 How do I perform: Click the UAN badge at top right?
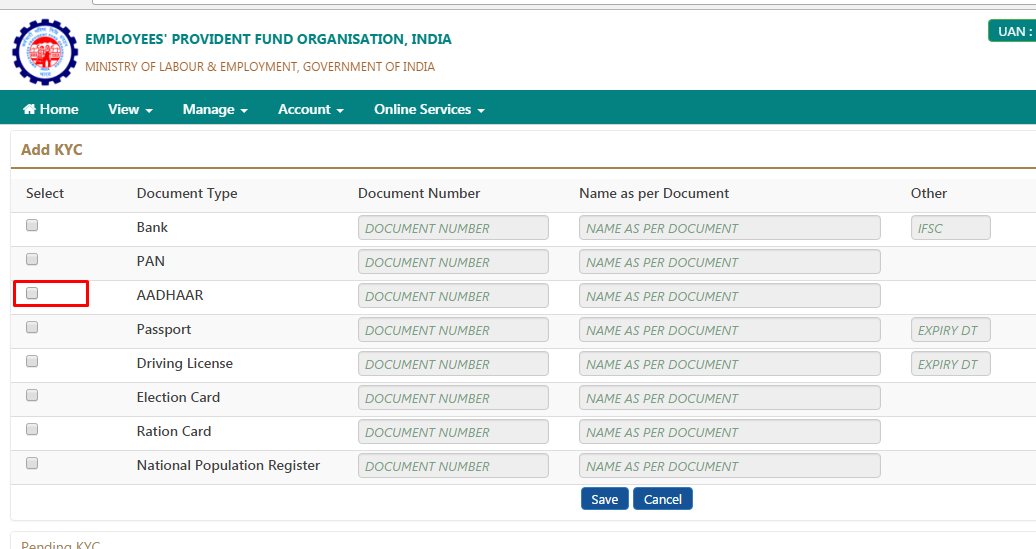[x=1012, y=31]
